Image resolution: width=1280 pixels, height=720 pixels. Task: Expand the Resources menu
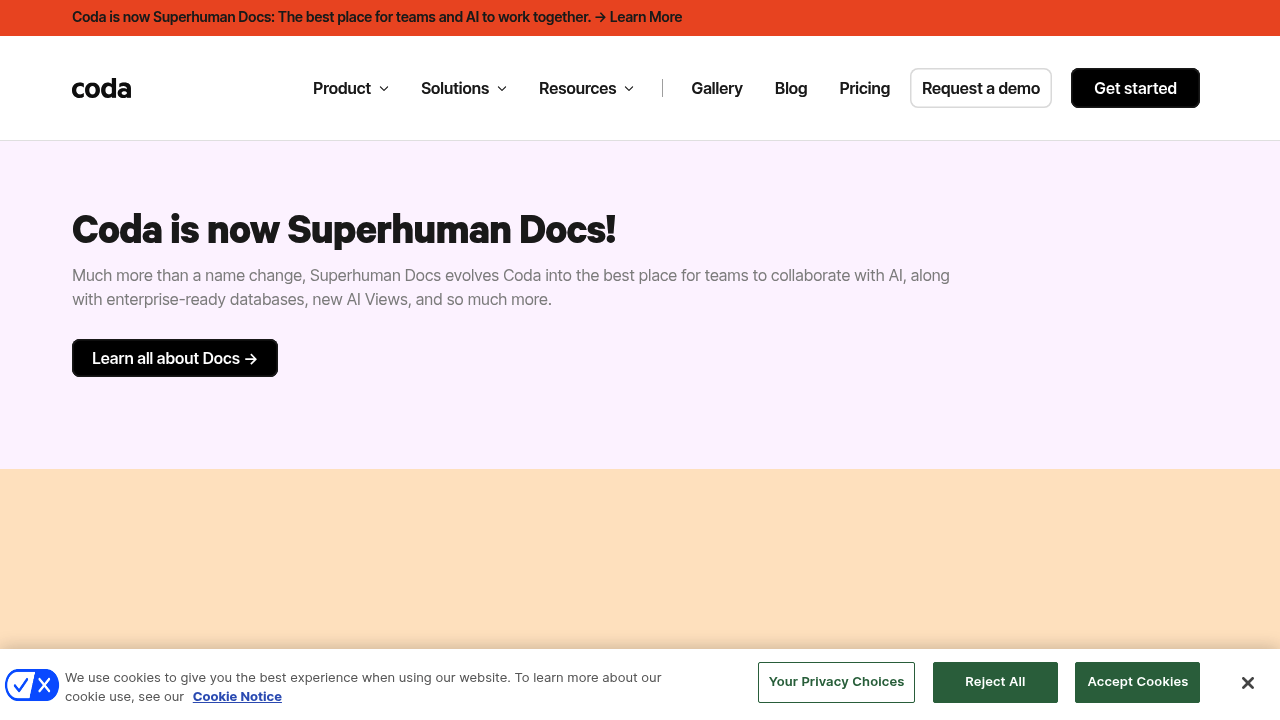pos(587,88)
